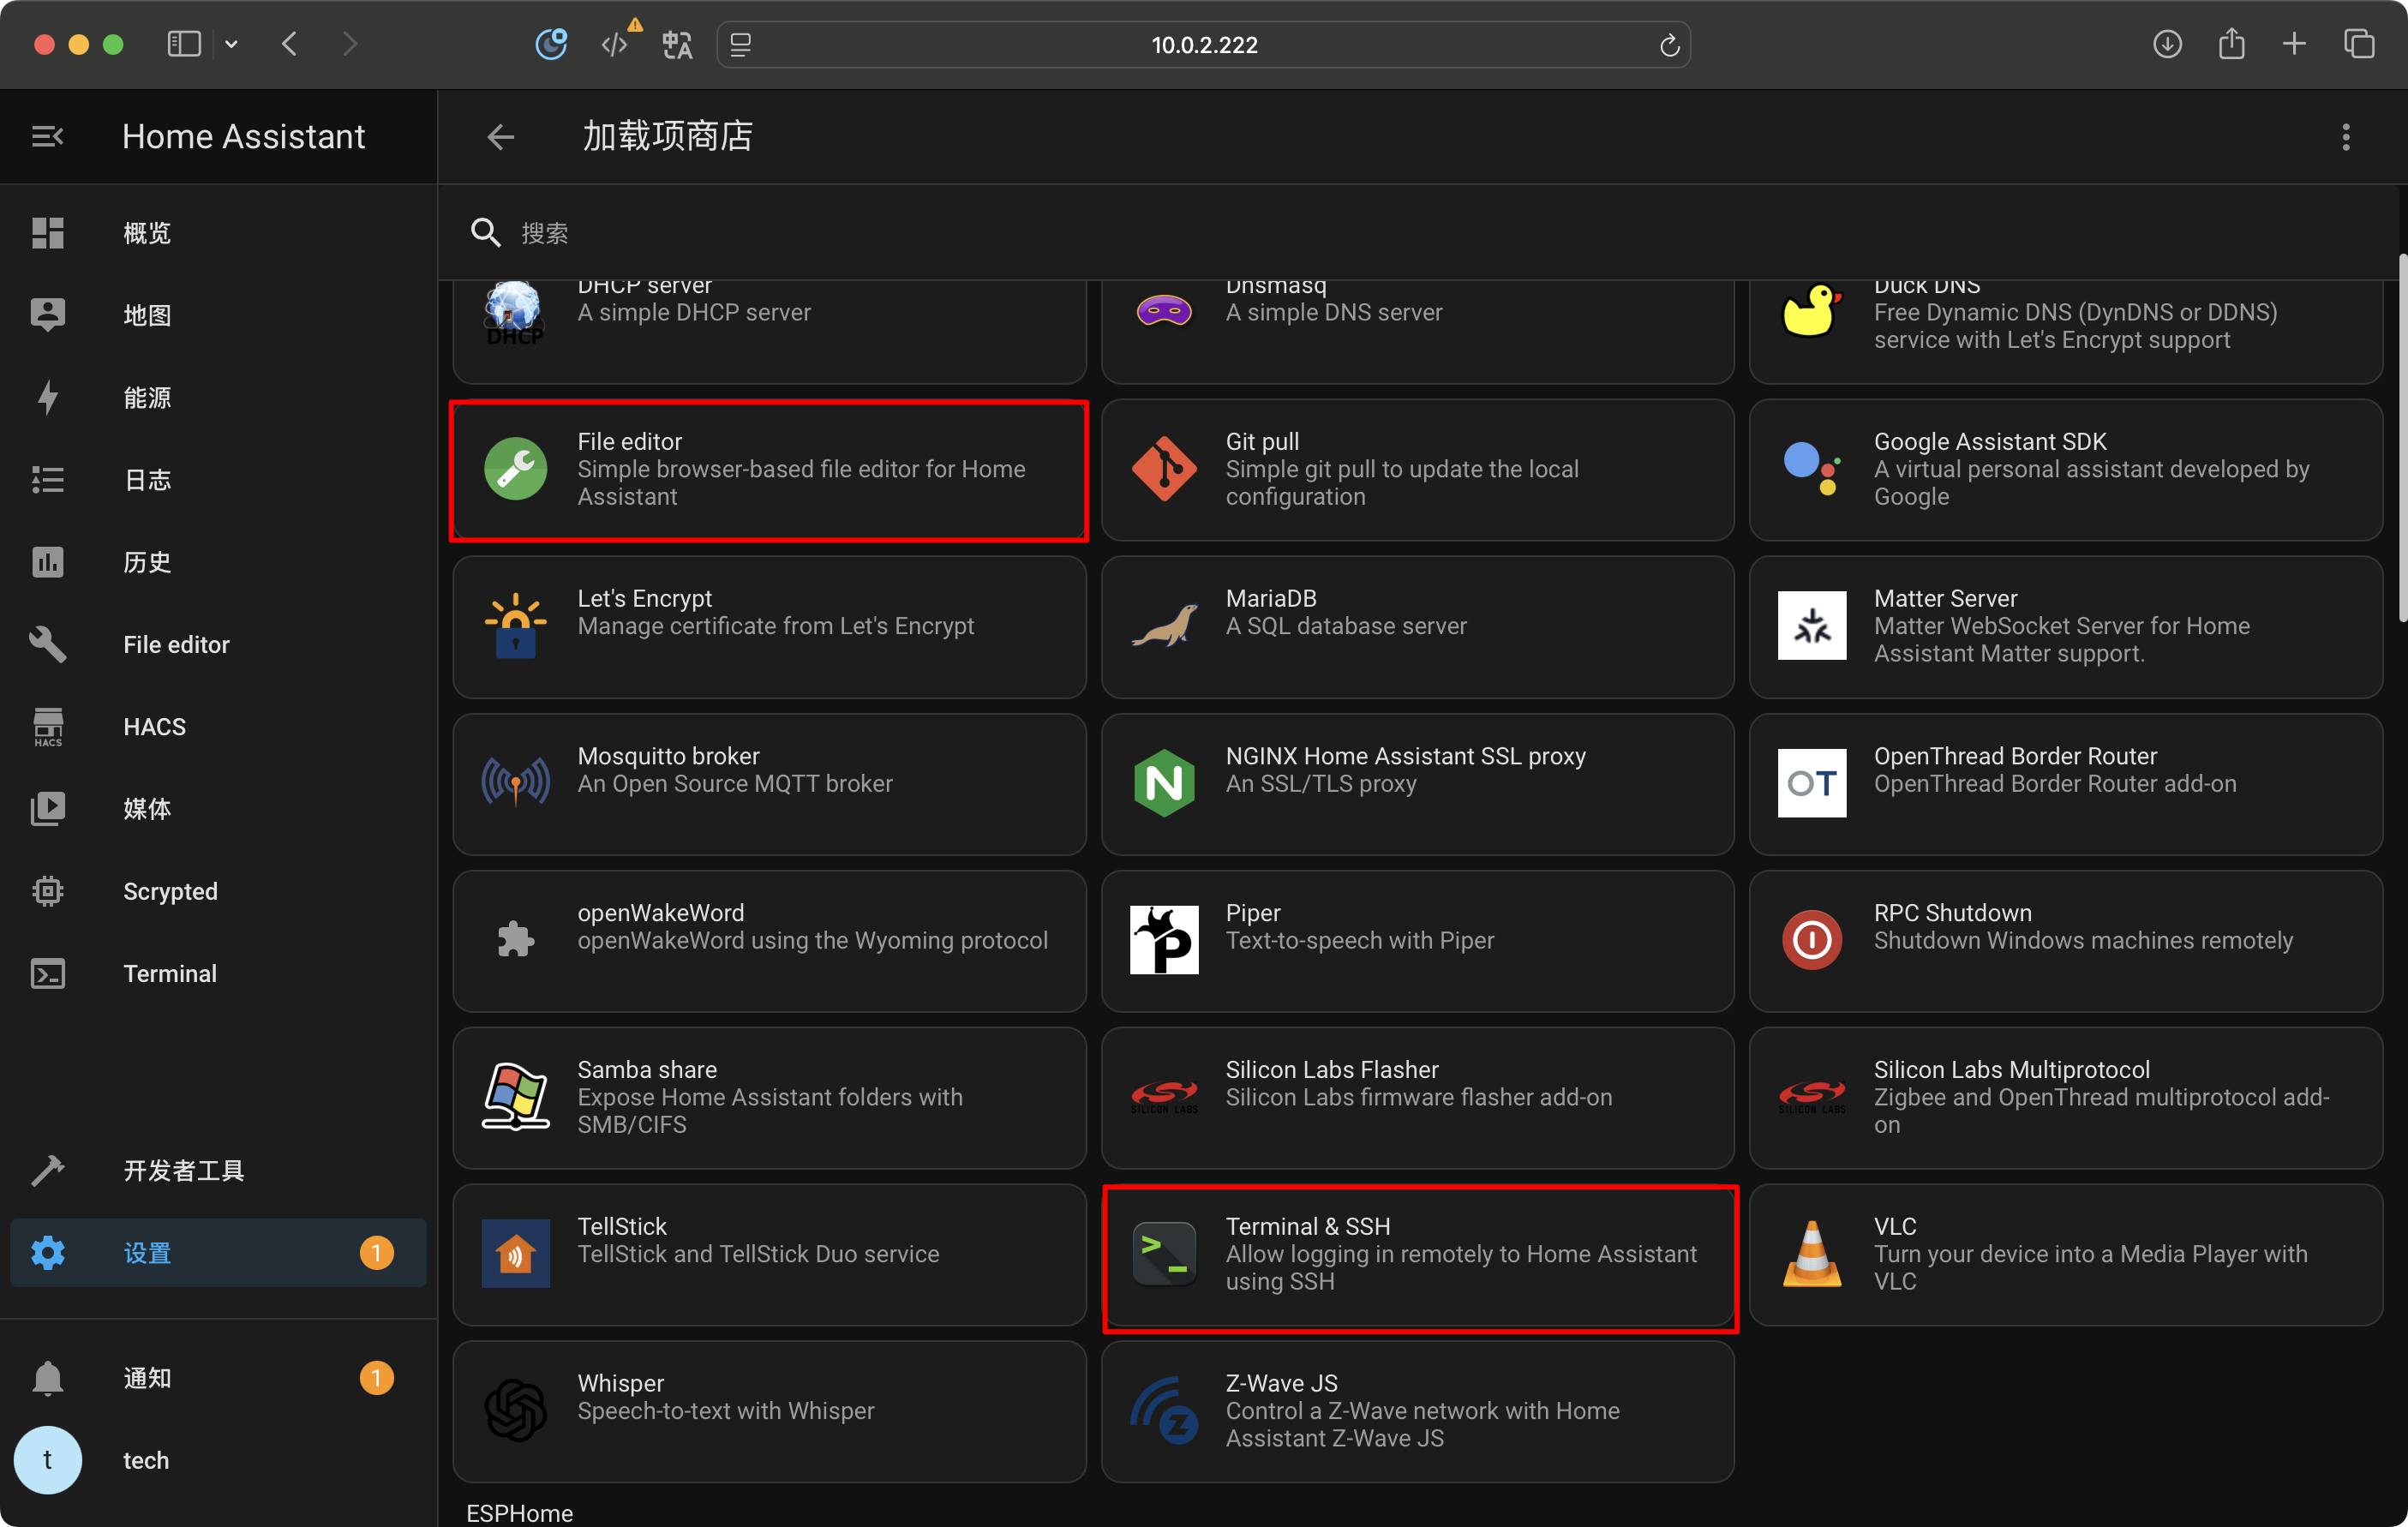Open the 能源 energy page
The image size is (2408, 1527).
tap(218, 397)
